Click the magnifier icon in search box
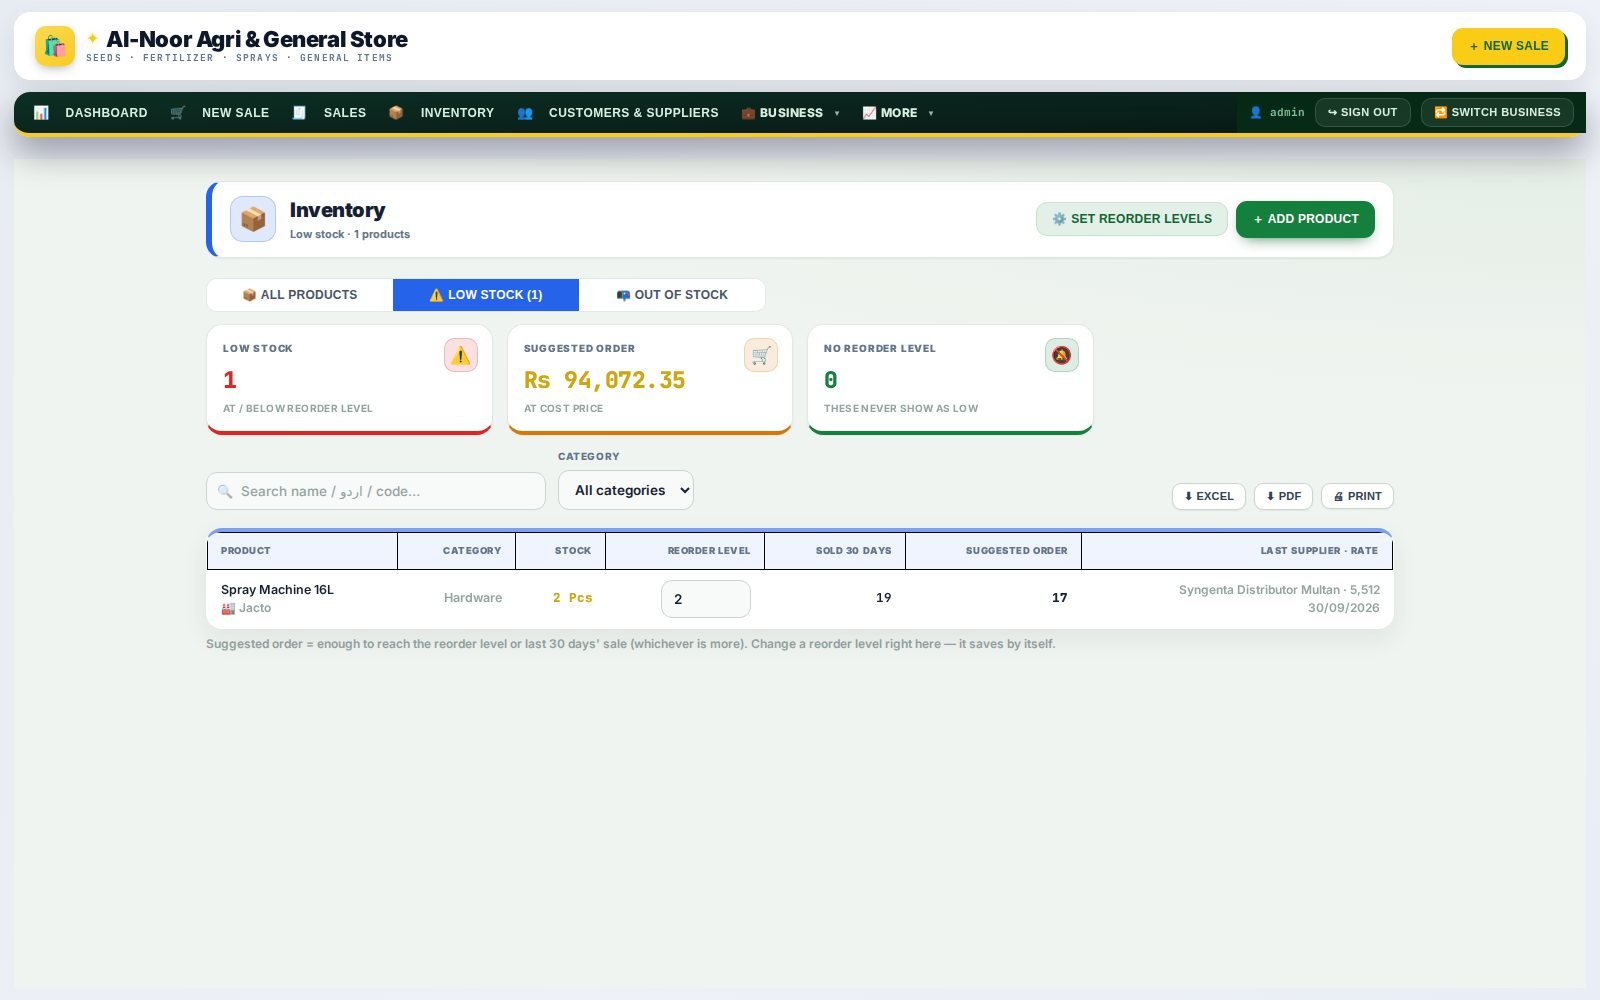Screen dimensions: 1600x1000 click(225, 492)
